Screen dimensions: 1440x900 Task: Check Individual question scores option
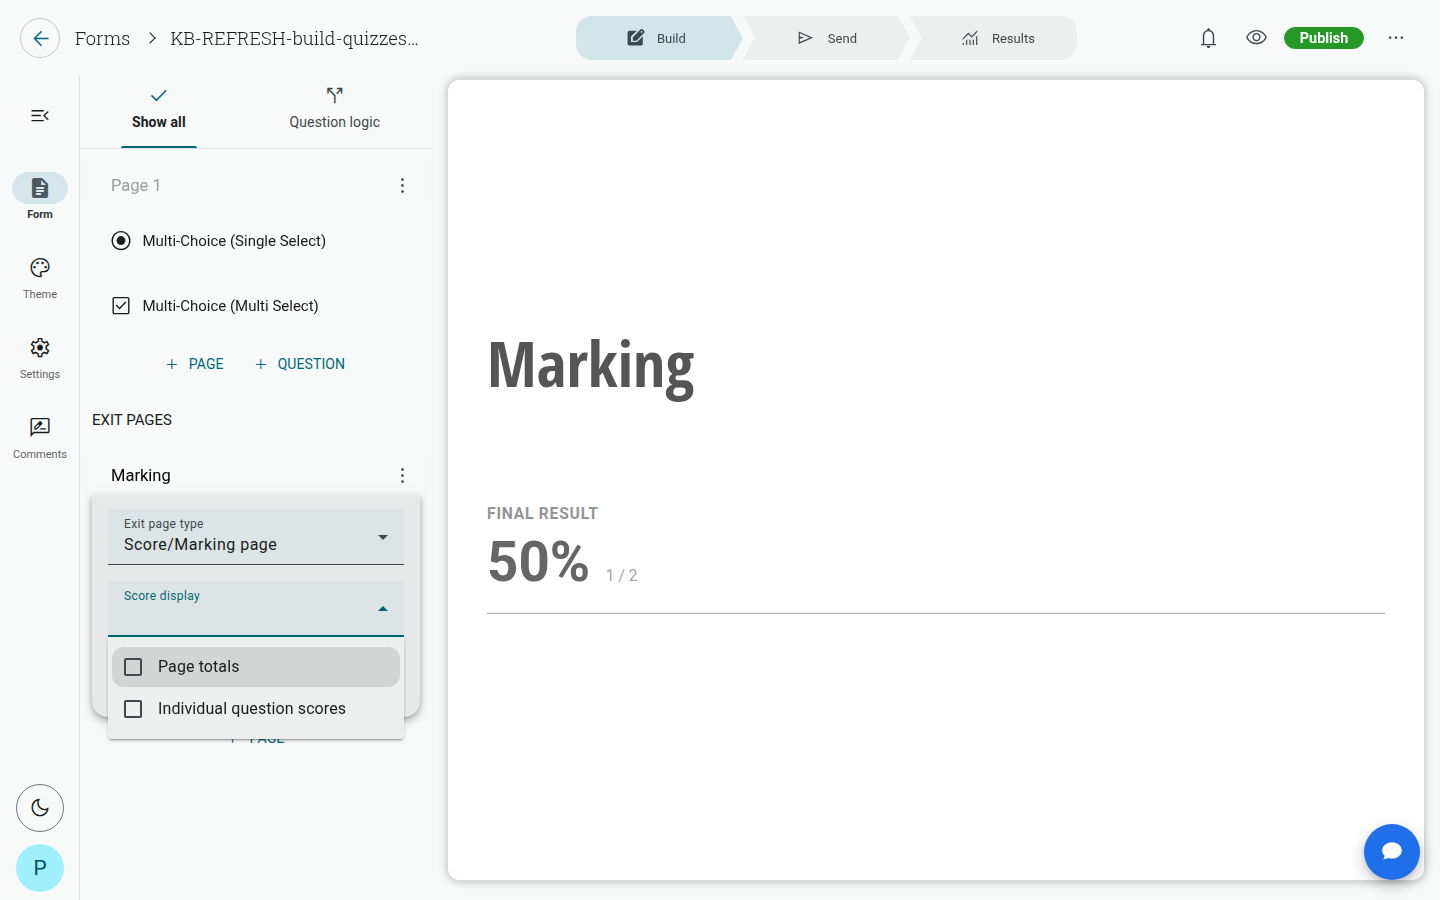point(256,709)
